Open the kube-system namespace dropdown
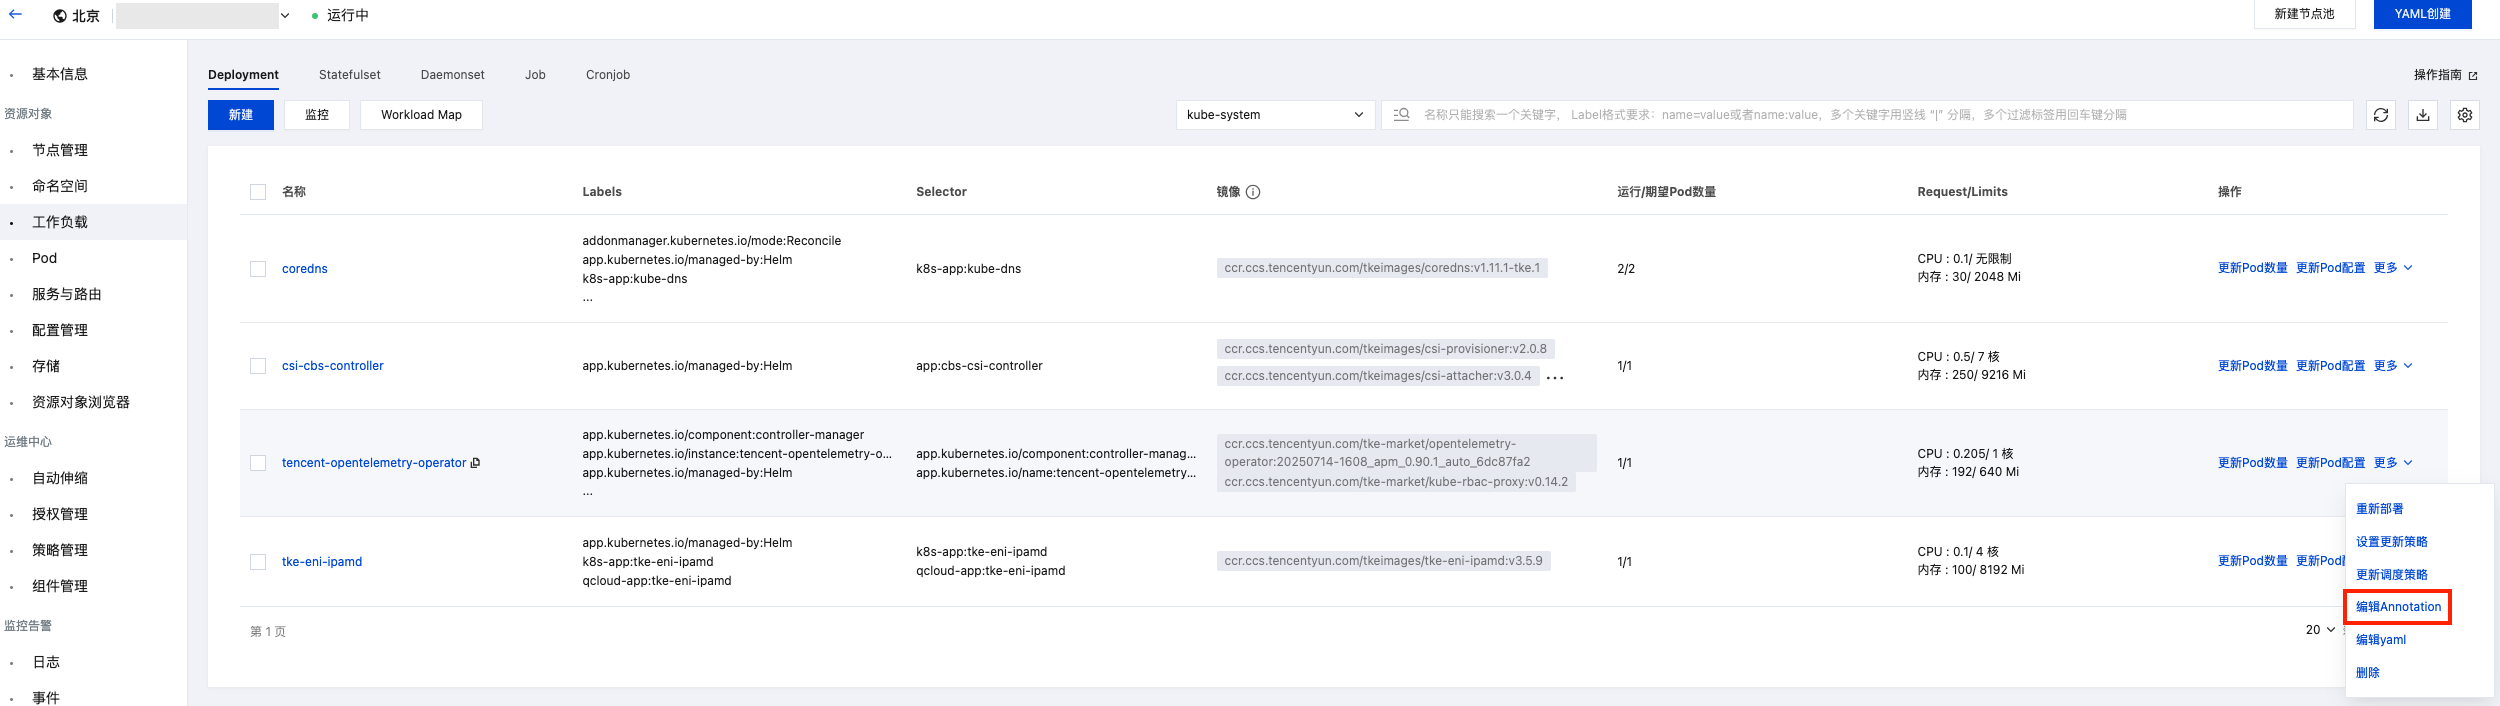This screenshot has width=2500, height=706. click(x=1274, y=115)
